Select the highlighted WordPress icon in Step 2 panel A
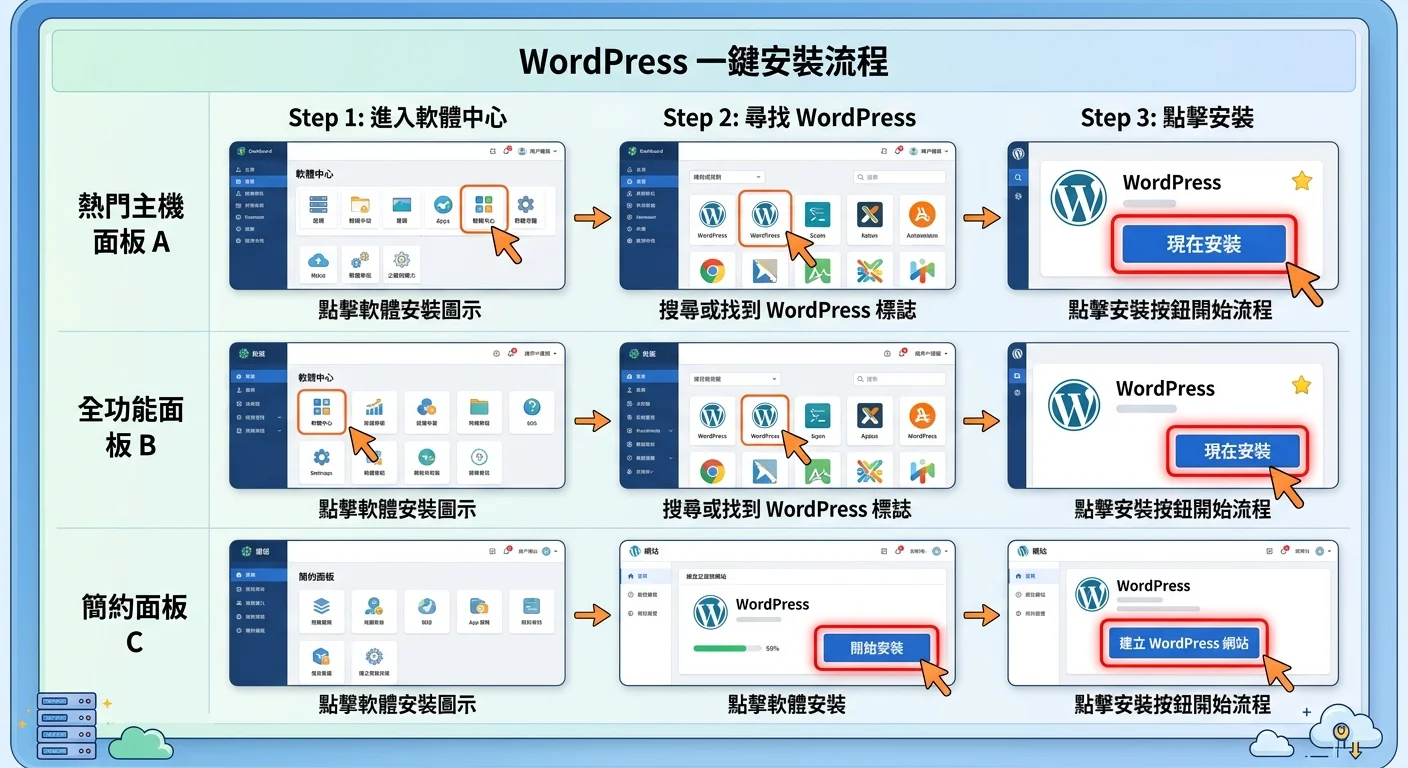 [x=765, y=216]
